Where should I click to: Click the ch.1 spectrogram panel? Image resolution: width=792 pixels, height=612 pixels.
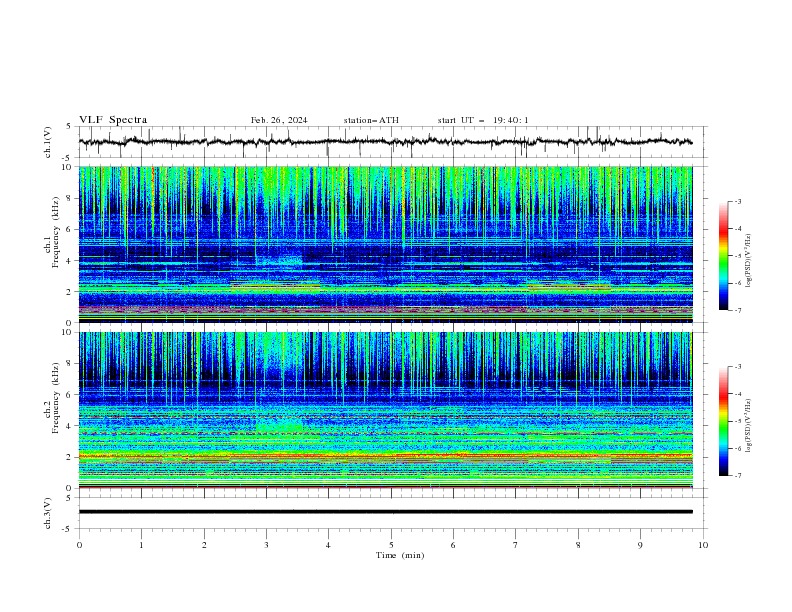385,244
